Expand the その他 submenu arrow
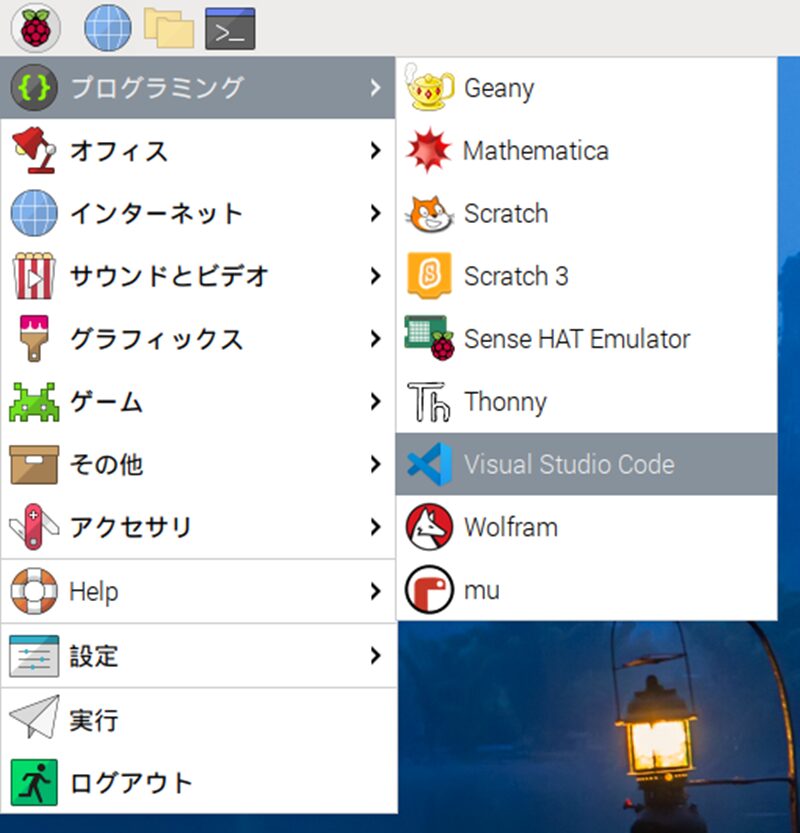The width and height of the screenshot is (800, 833). tap(376, 464)
